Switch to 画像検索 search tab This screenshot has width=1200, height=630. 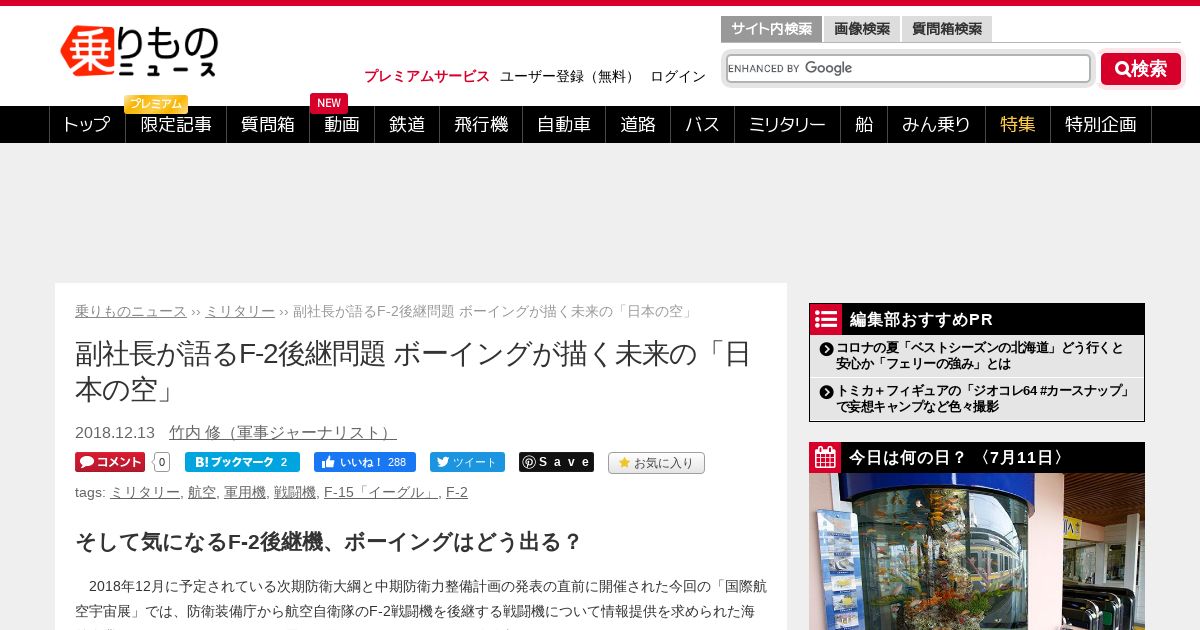point(862,29)
